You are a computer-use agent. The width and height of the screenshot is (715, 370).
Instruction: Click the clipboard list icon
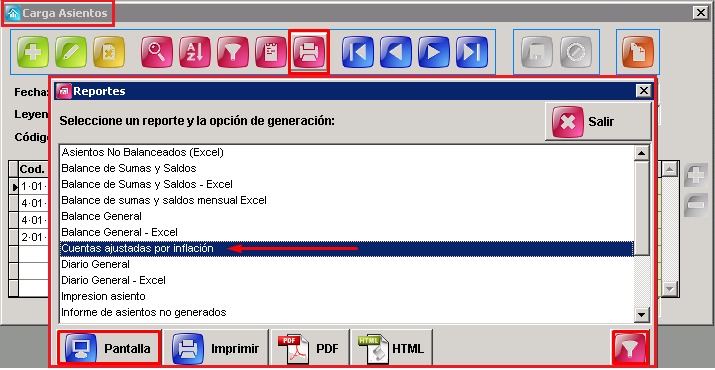point(271,52)
